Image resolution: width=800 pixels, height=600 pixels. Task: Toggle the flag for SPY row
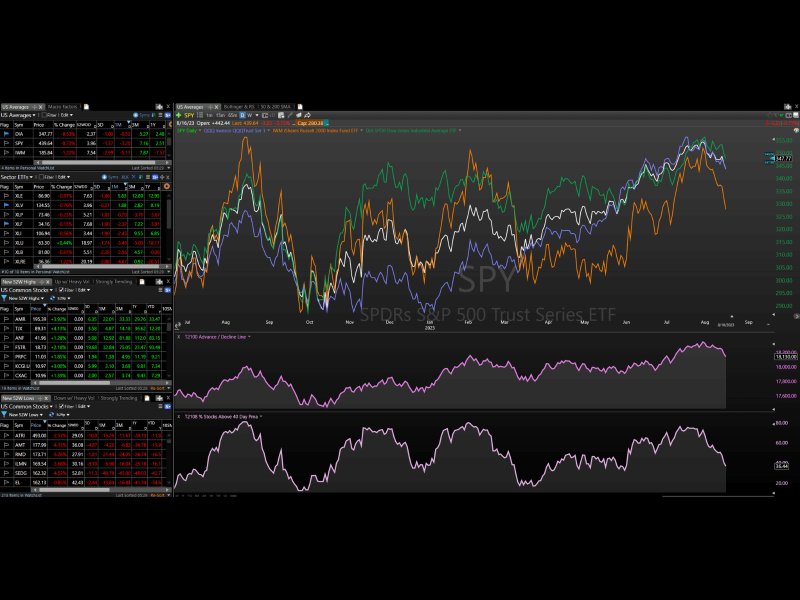tap(6, 143)
